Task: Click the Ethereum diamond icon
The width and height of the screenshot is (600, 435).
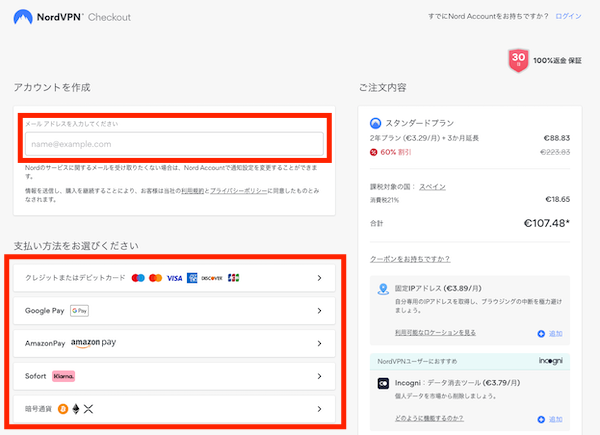Action: [x=76, y=409]
